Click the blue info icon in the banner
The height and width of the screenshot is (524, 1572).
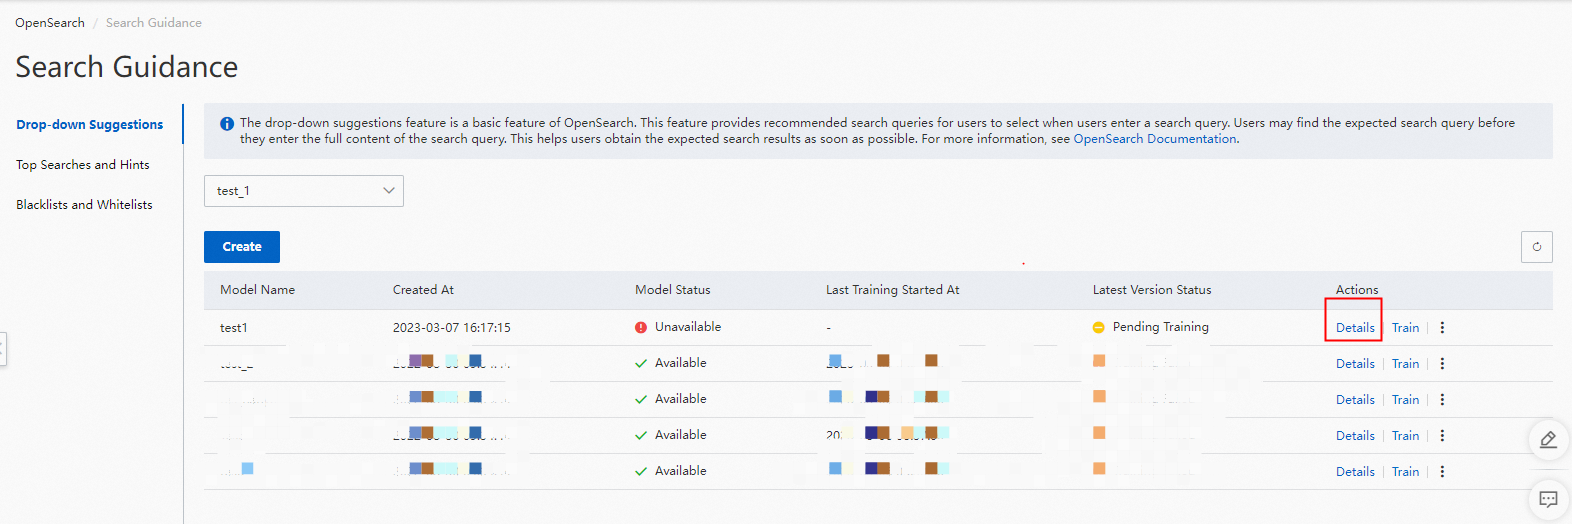[227, 124]
